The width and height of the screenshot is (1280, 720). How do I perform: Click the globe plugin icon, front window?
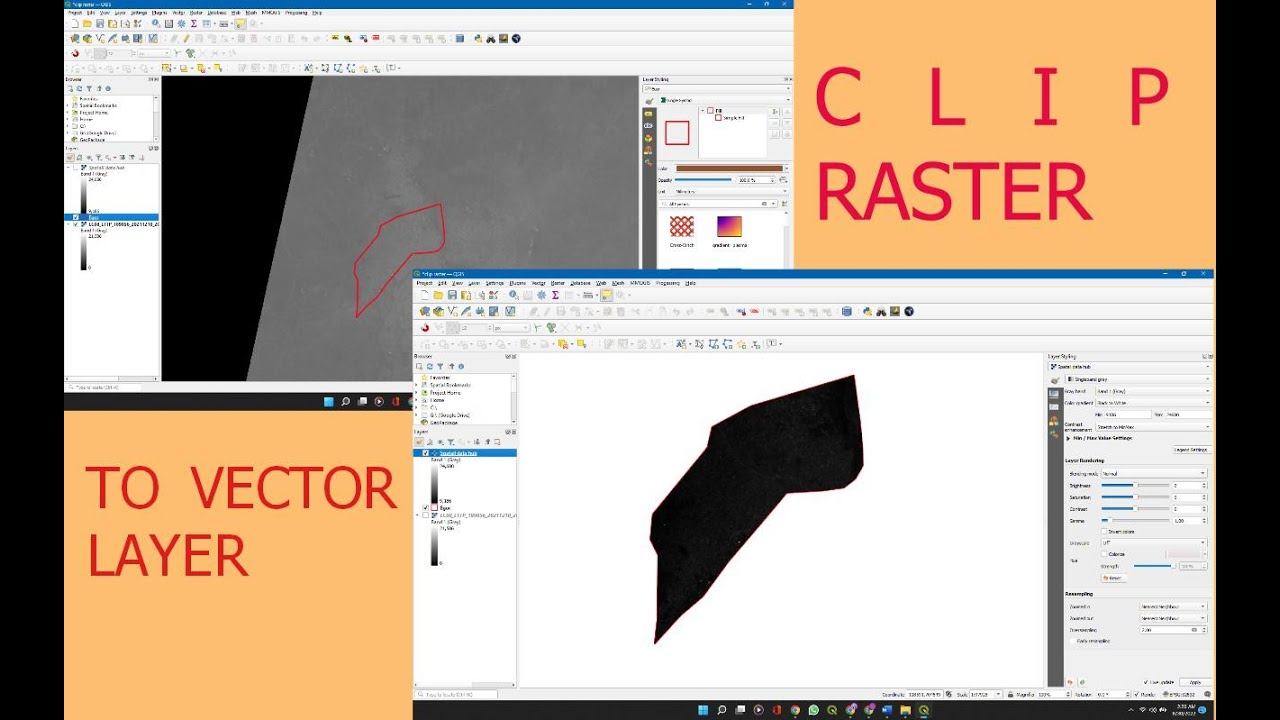coord(909,311)
